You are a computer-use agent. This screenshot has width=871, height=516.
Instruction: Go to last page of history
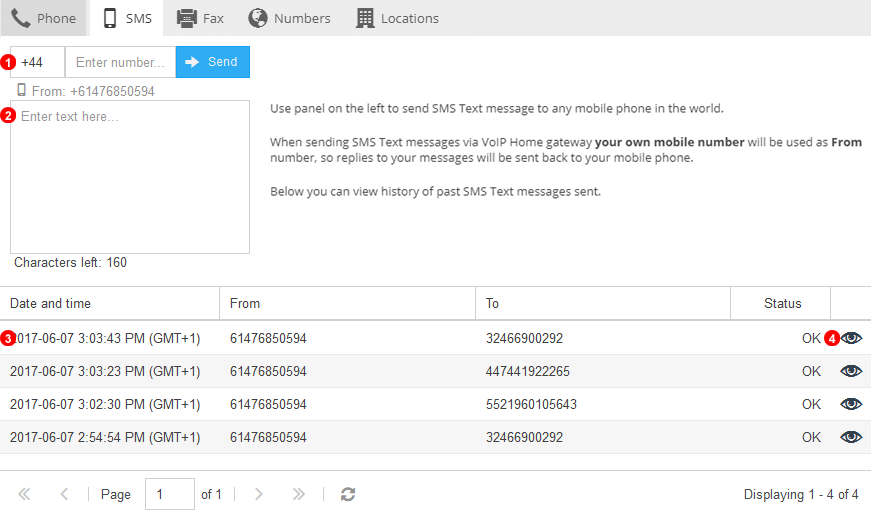tap(298, 494)
